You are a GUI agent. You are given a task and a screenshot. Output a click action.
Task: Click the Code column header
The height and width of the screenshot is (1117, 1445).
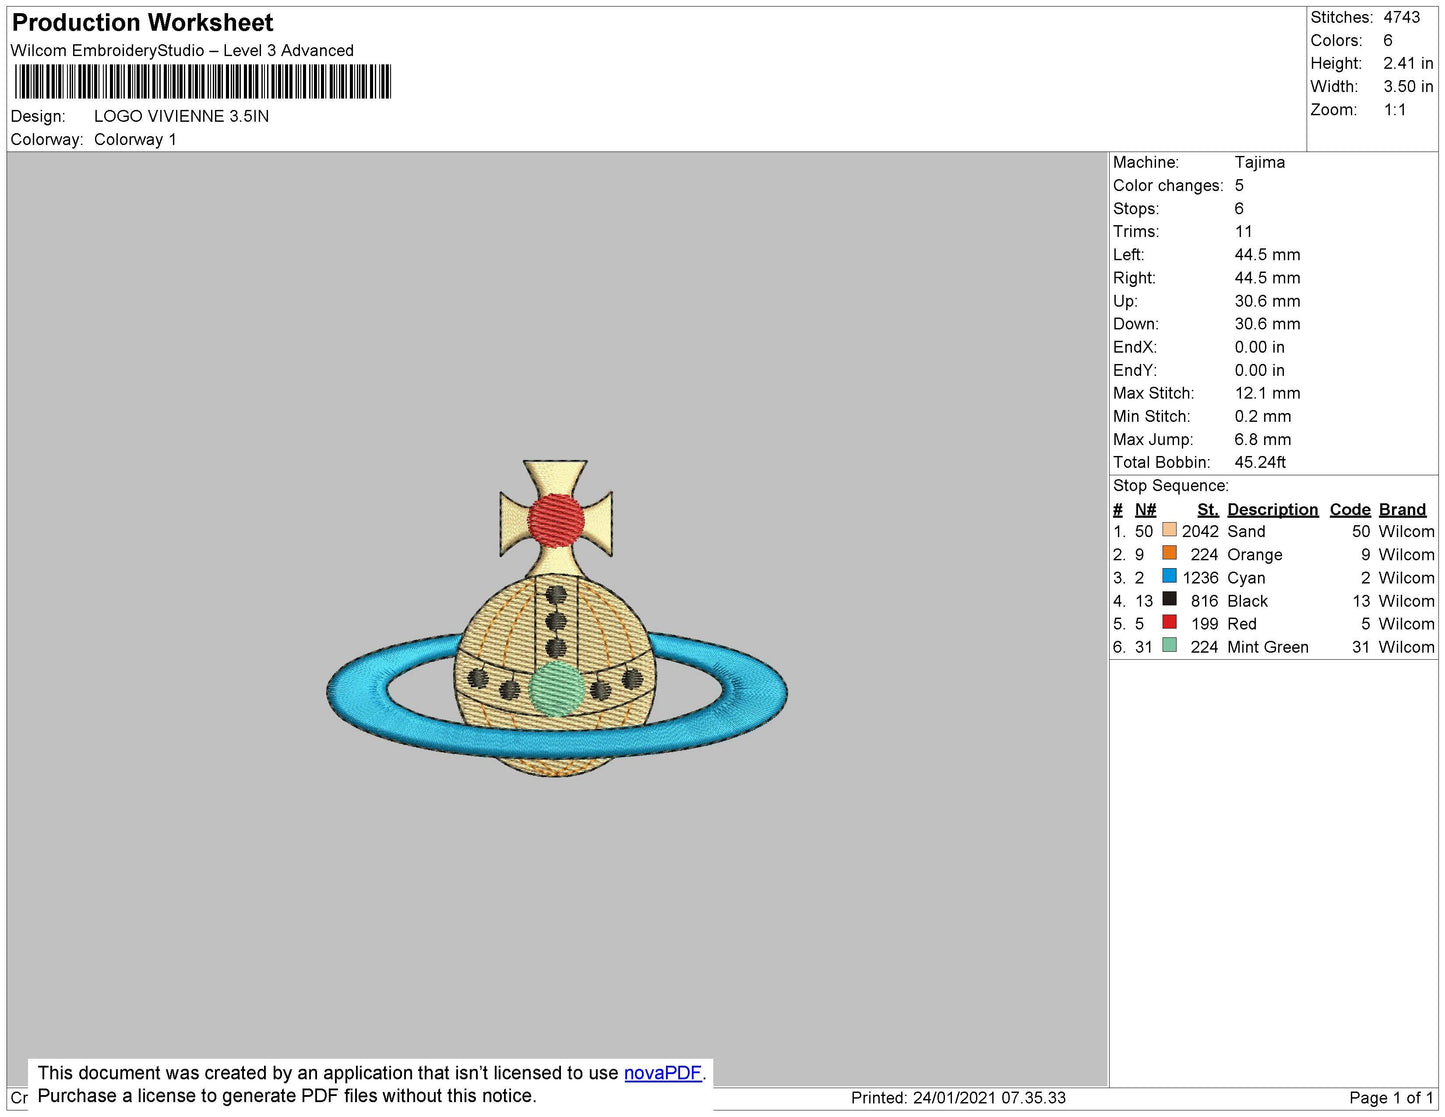tap(1350, 509)
